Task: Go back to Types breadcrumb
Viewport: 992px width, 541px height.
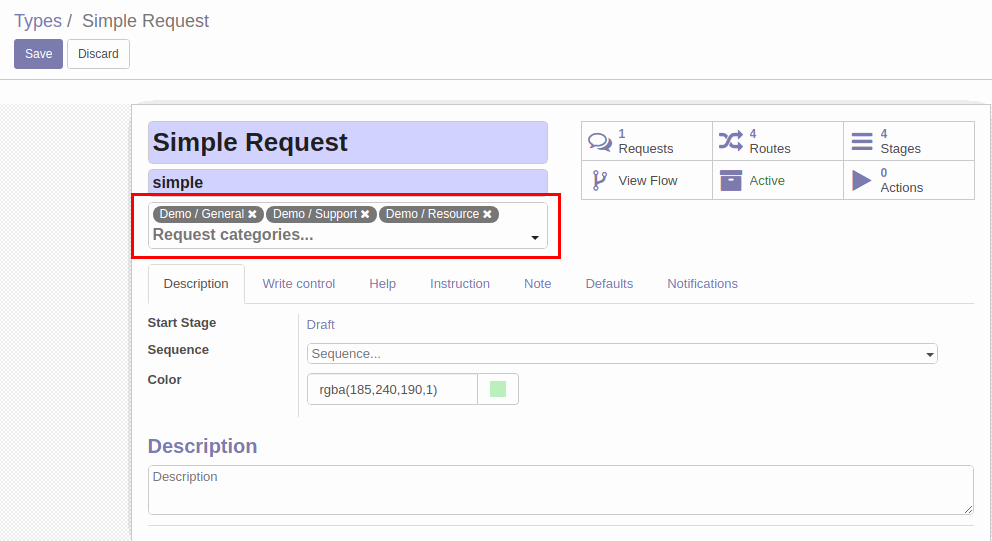Action: click(38, 21)
